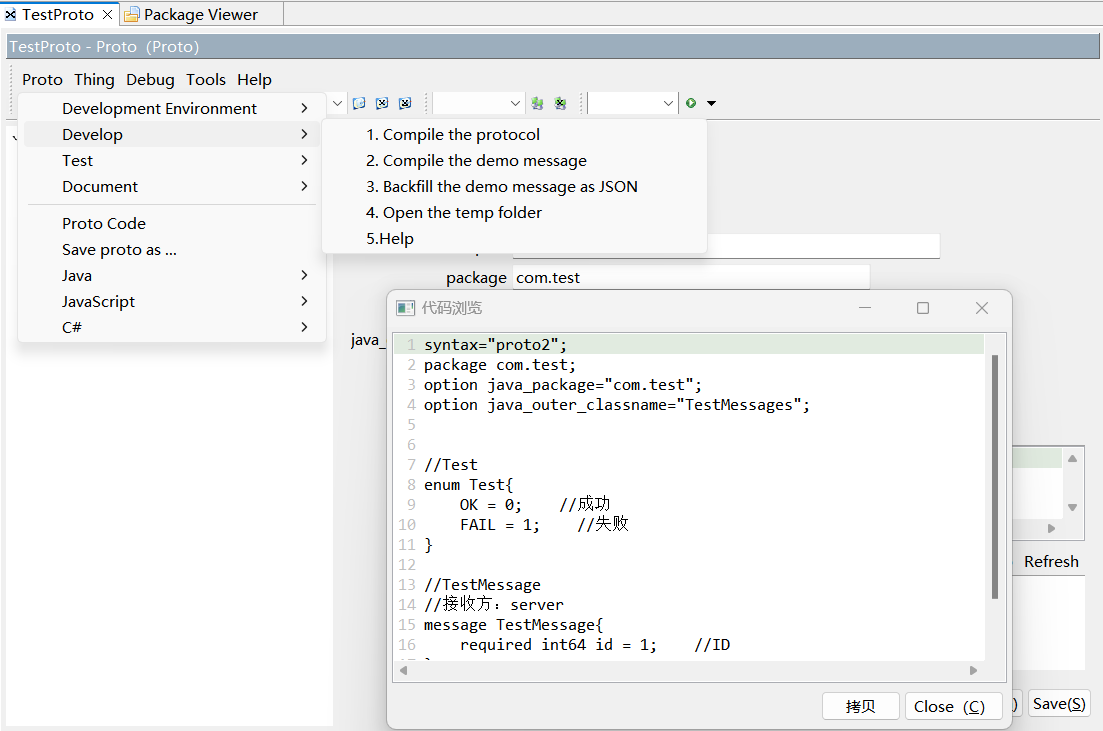Expand the Test submenu
The image size is (1103, 731).
(172, 160)
